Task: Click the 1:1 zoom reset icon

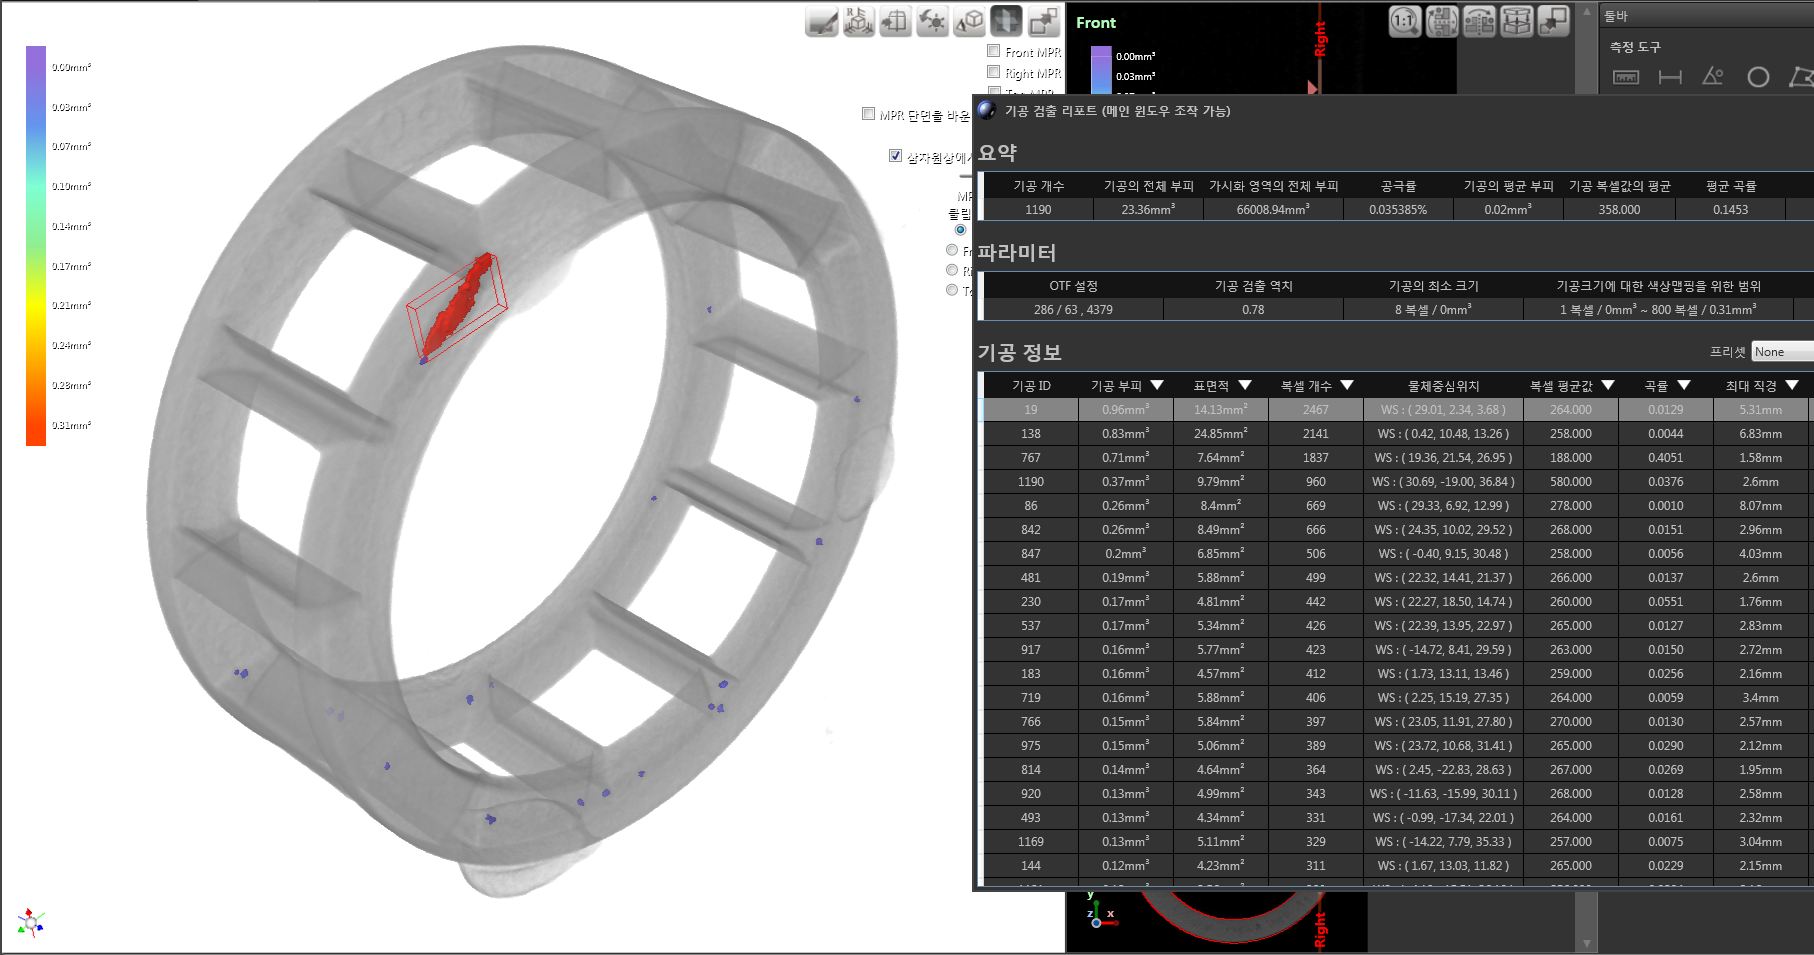Action: coord(1405,21)
